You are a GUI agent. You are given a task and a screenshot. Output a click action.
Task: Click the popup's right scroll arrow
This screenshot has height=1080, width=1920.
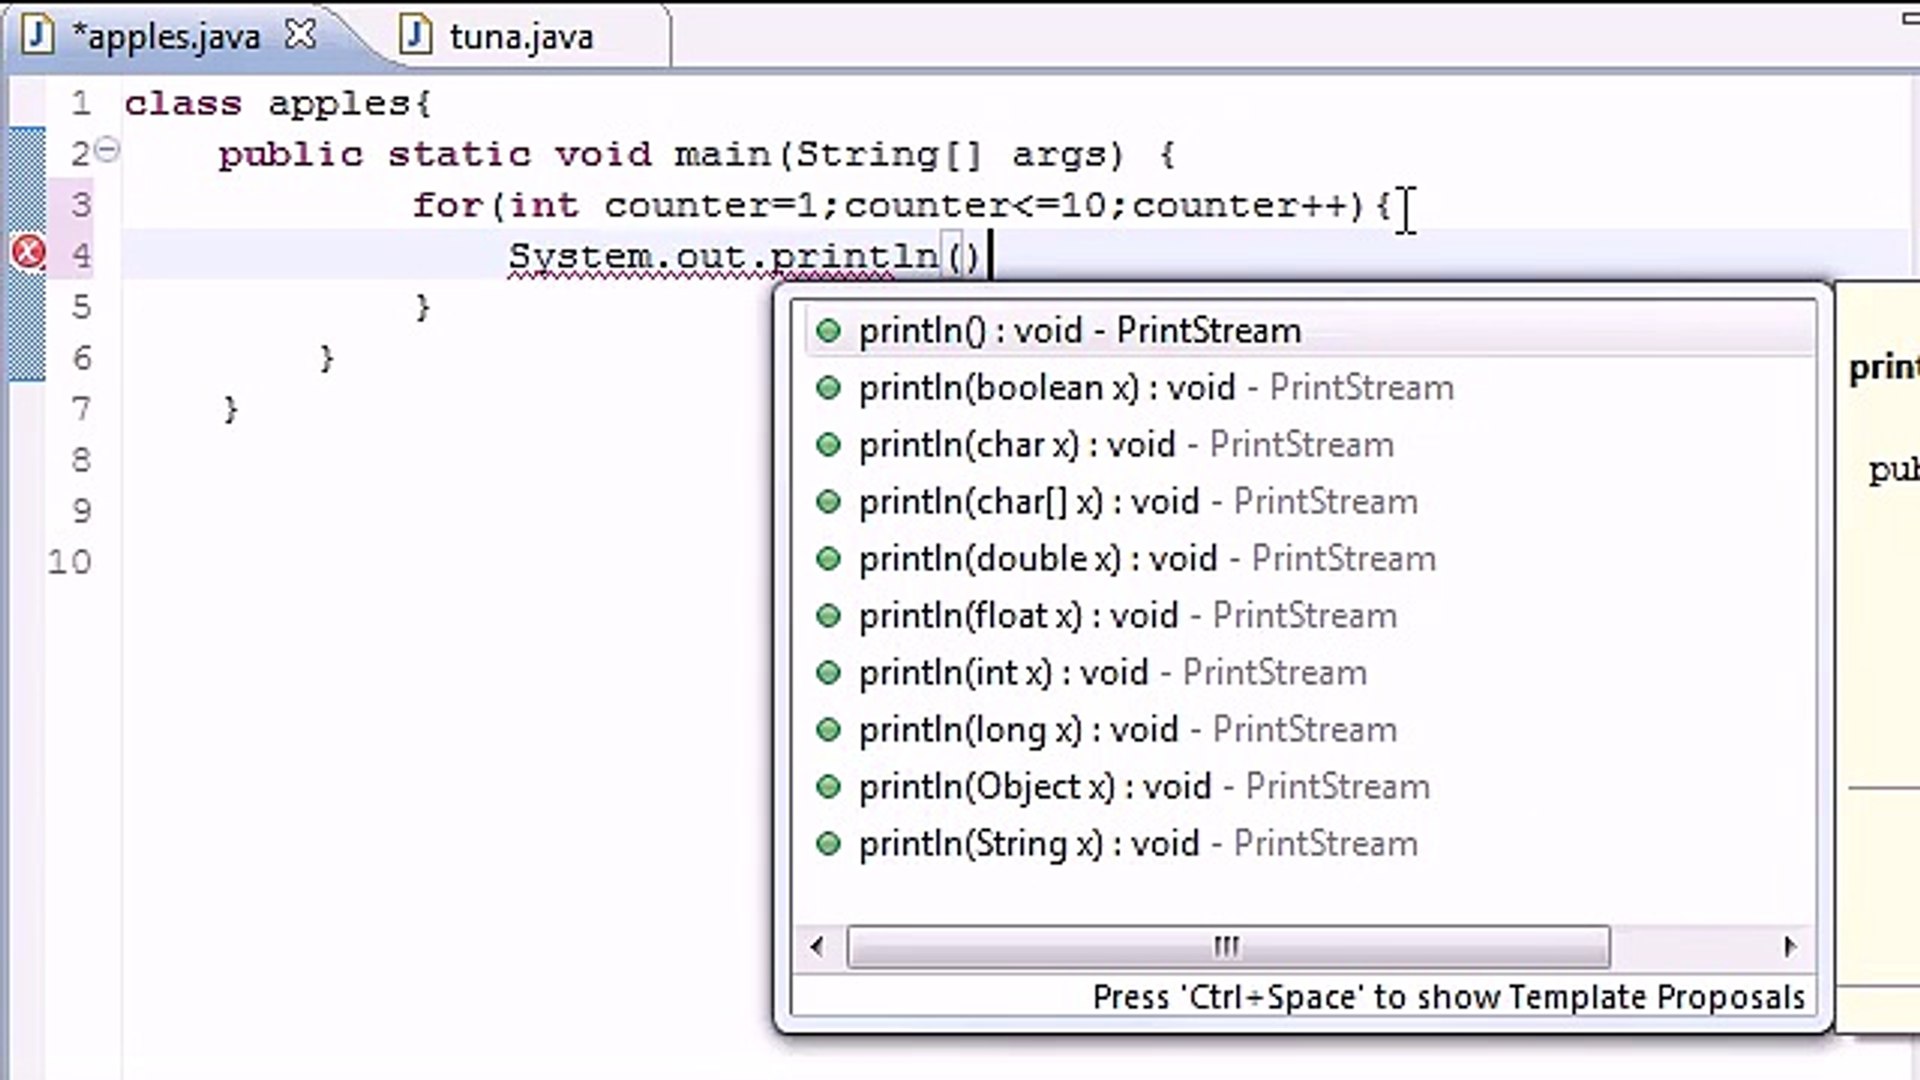pyautogui.click(x=1789, y=946)
